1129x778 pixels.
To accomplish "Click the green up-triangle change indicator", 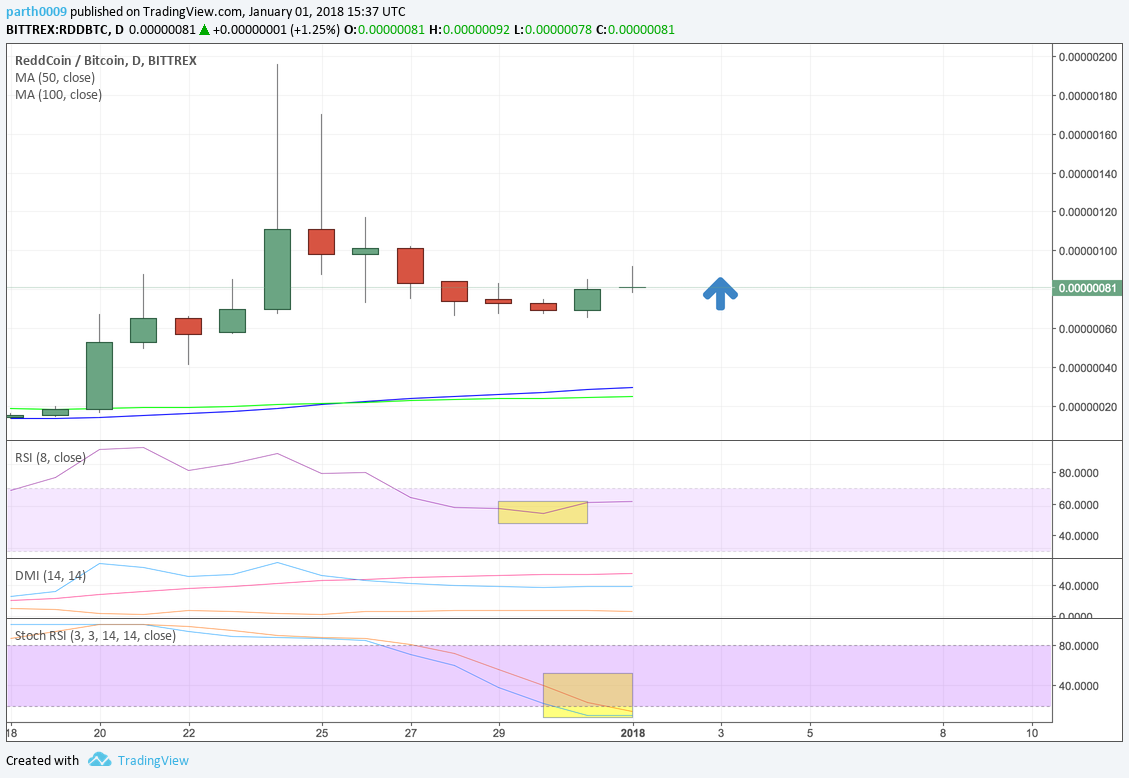I will click(204, 30).
